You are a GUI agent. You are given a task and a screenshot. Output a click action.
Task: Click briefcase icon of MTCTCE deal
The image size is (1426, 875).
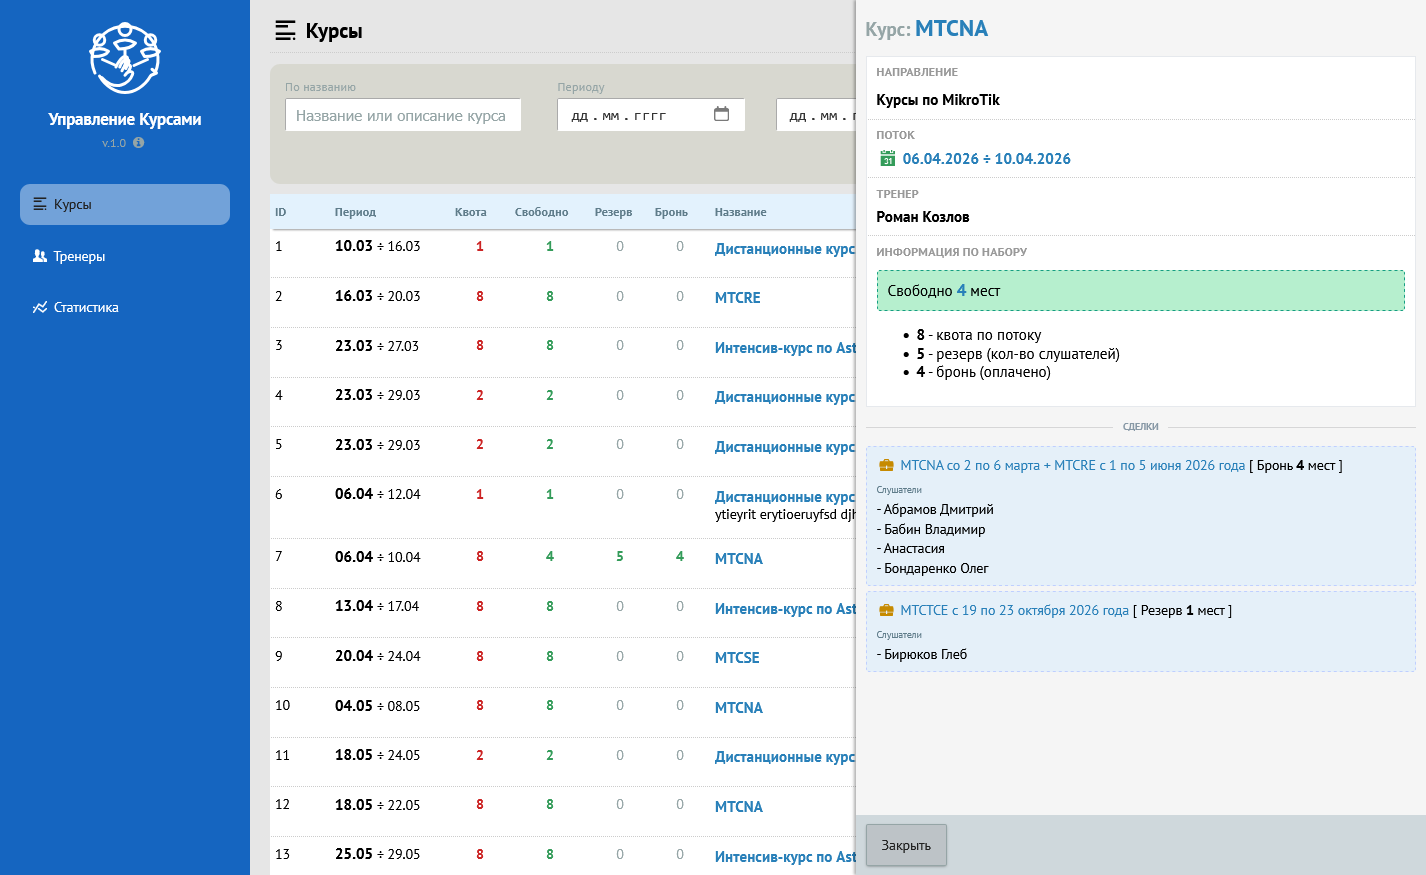point(886,611)
